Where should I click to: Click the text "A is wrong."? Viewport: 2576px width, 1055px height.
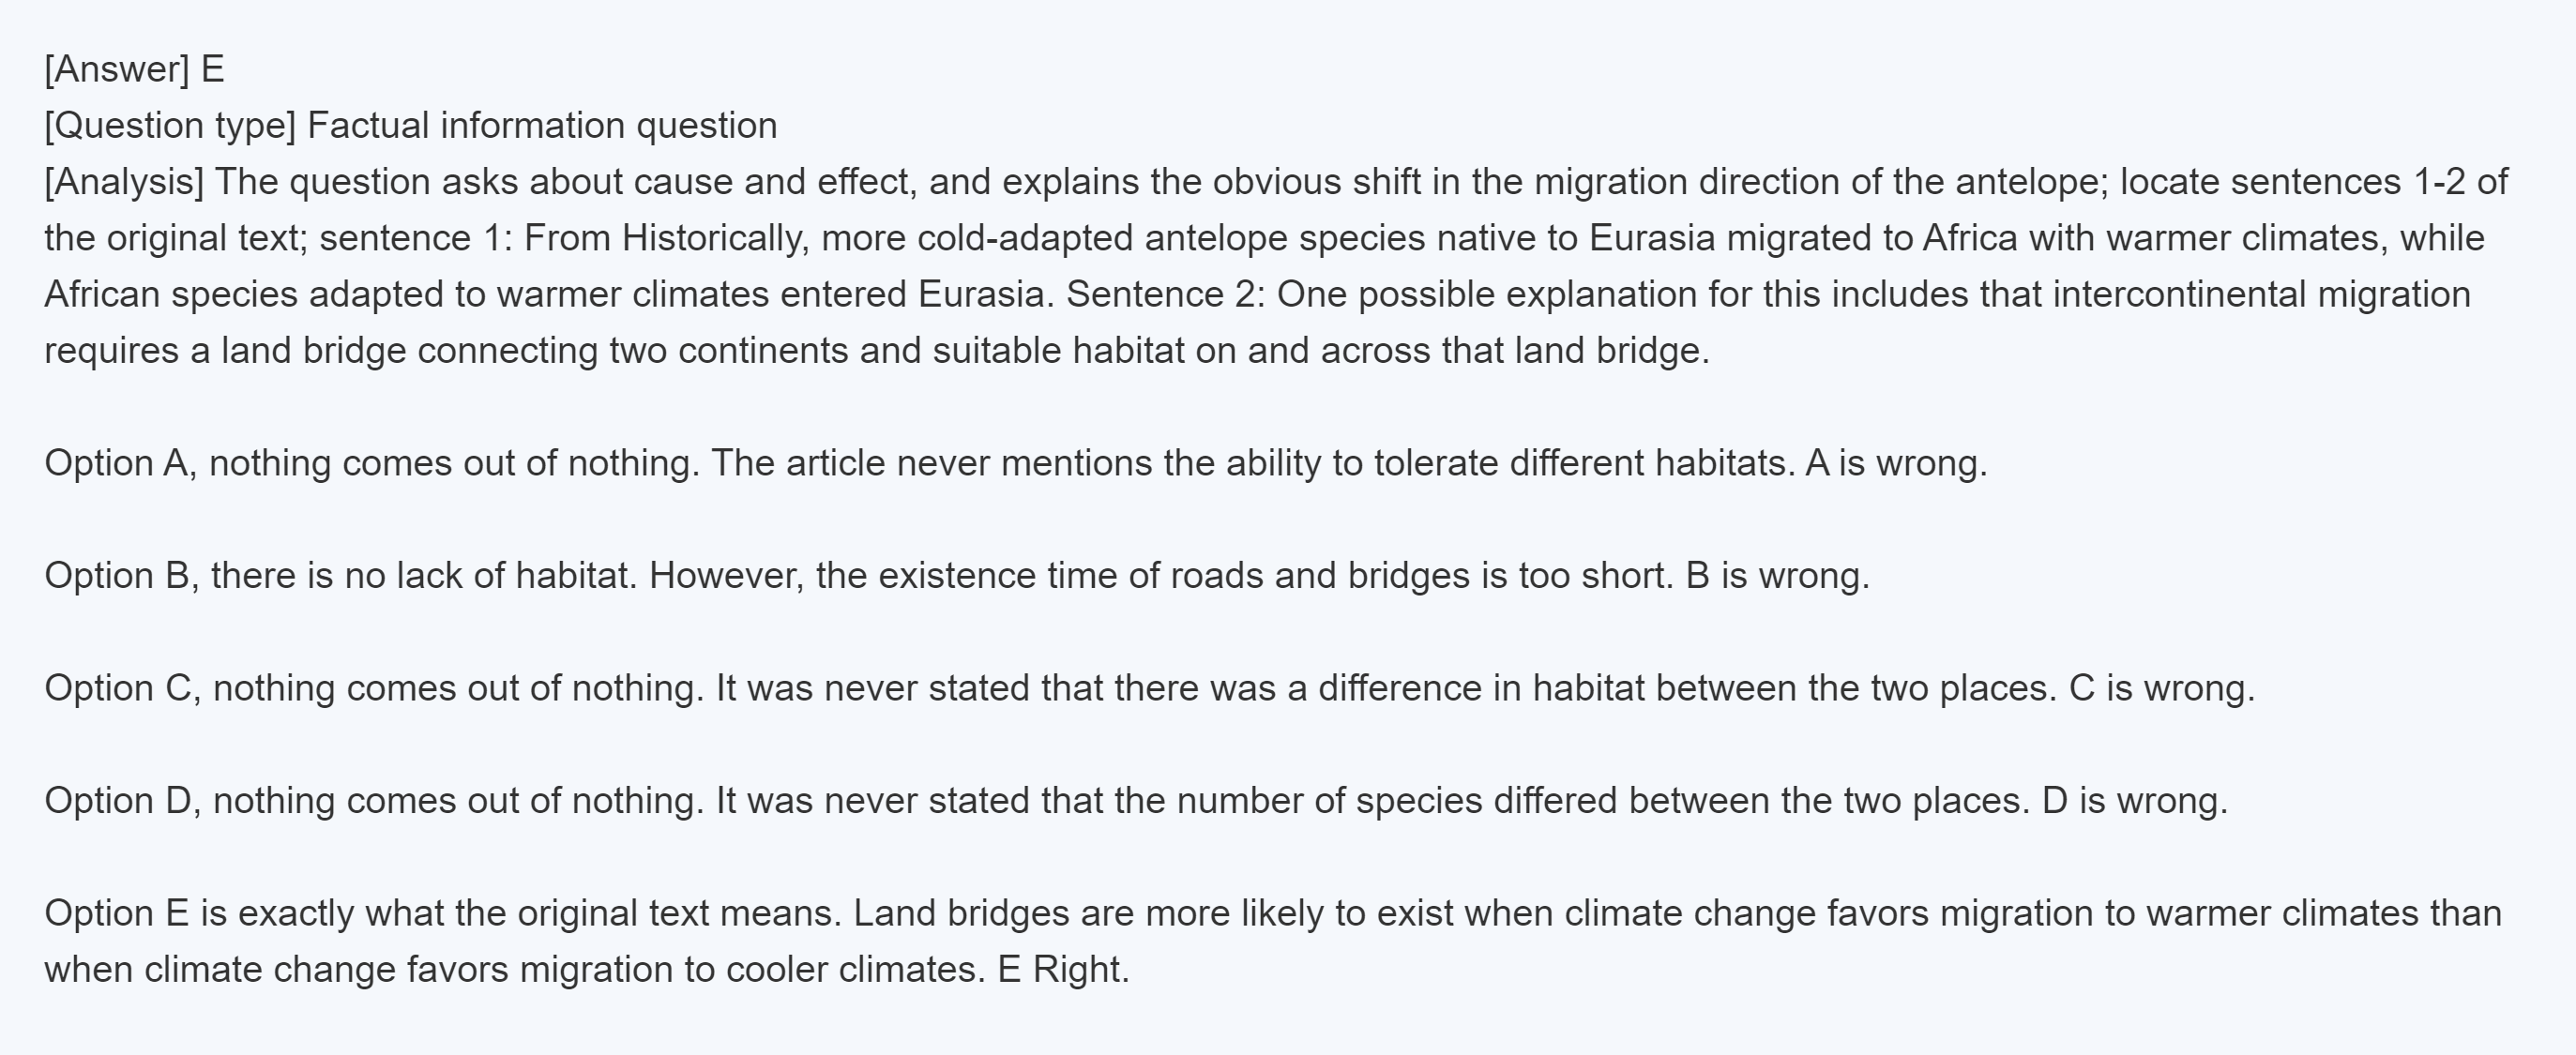1896,463
